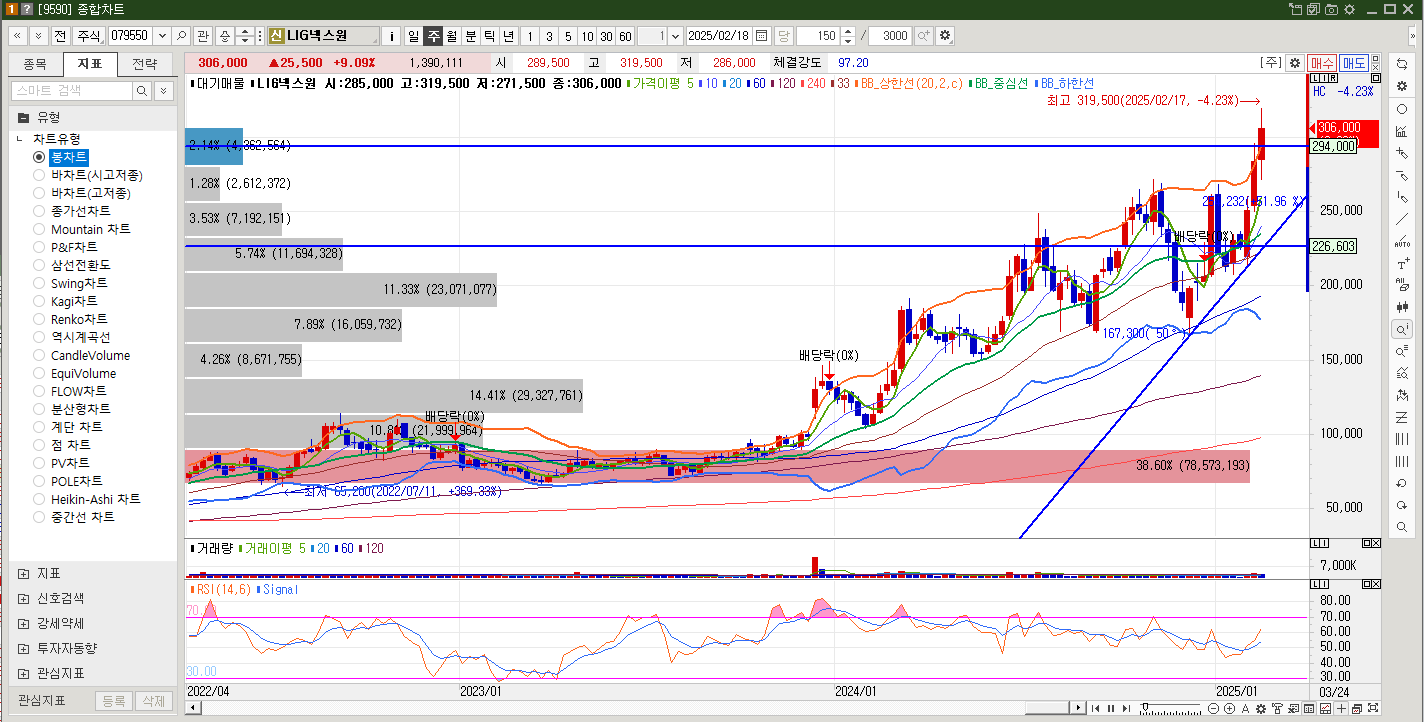This screenshot has height=722, width=1424.
Task: Click the stock code search magnifier icon
Action: [x=182, y=35]
